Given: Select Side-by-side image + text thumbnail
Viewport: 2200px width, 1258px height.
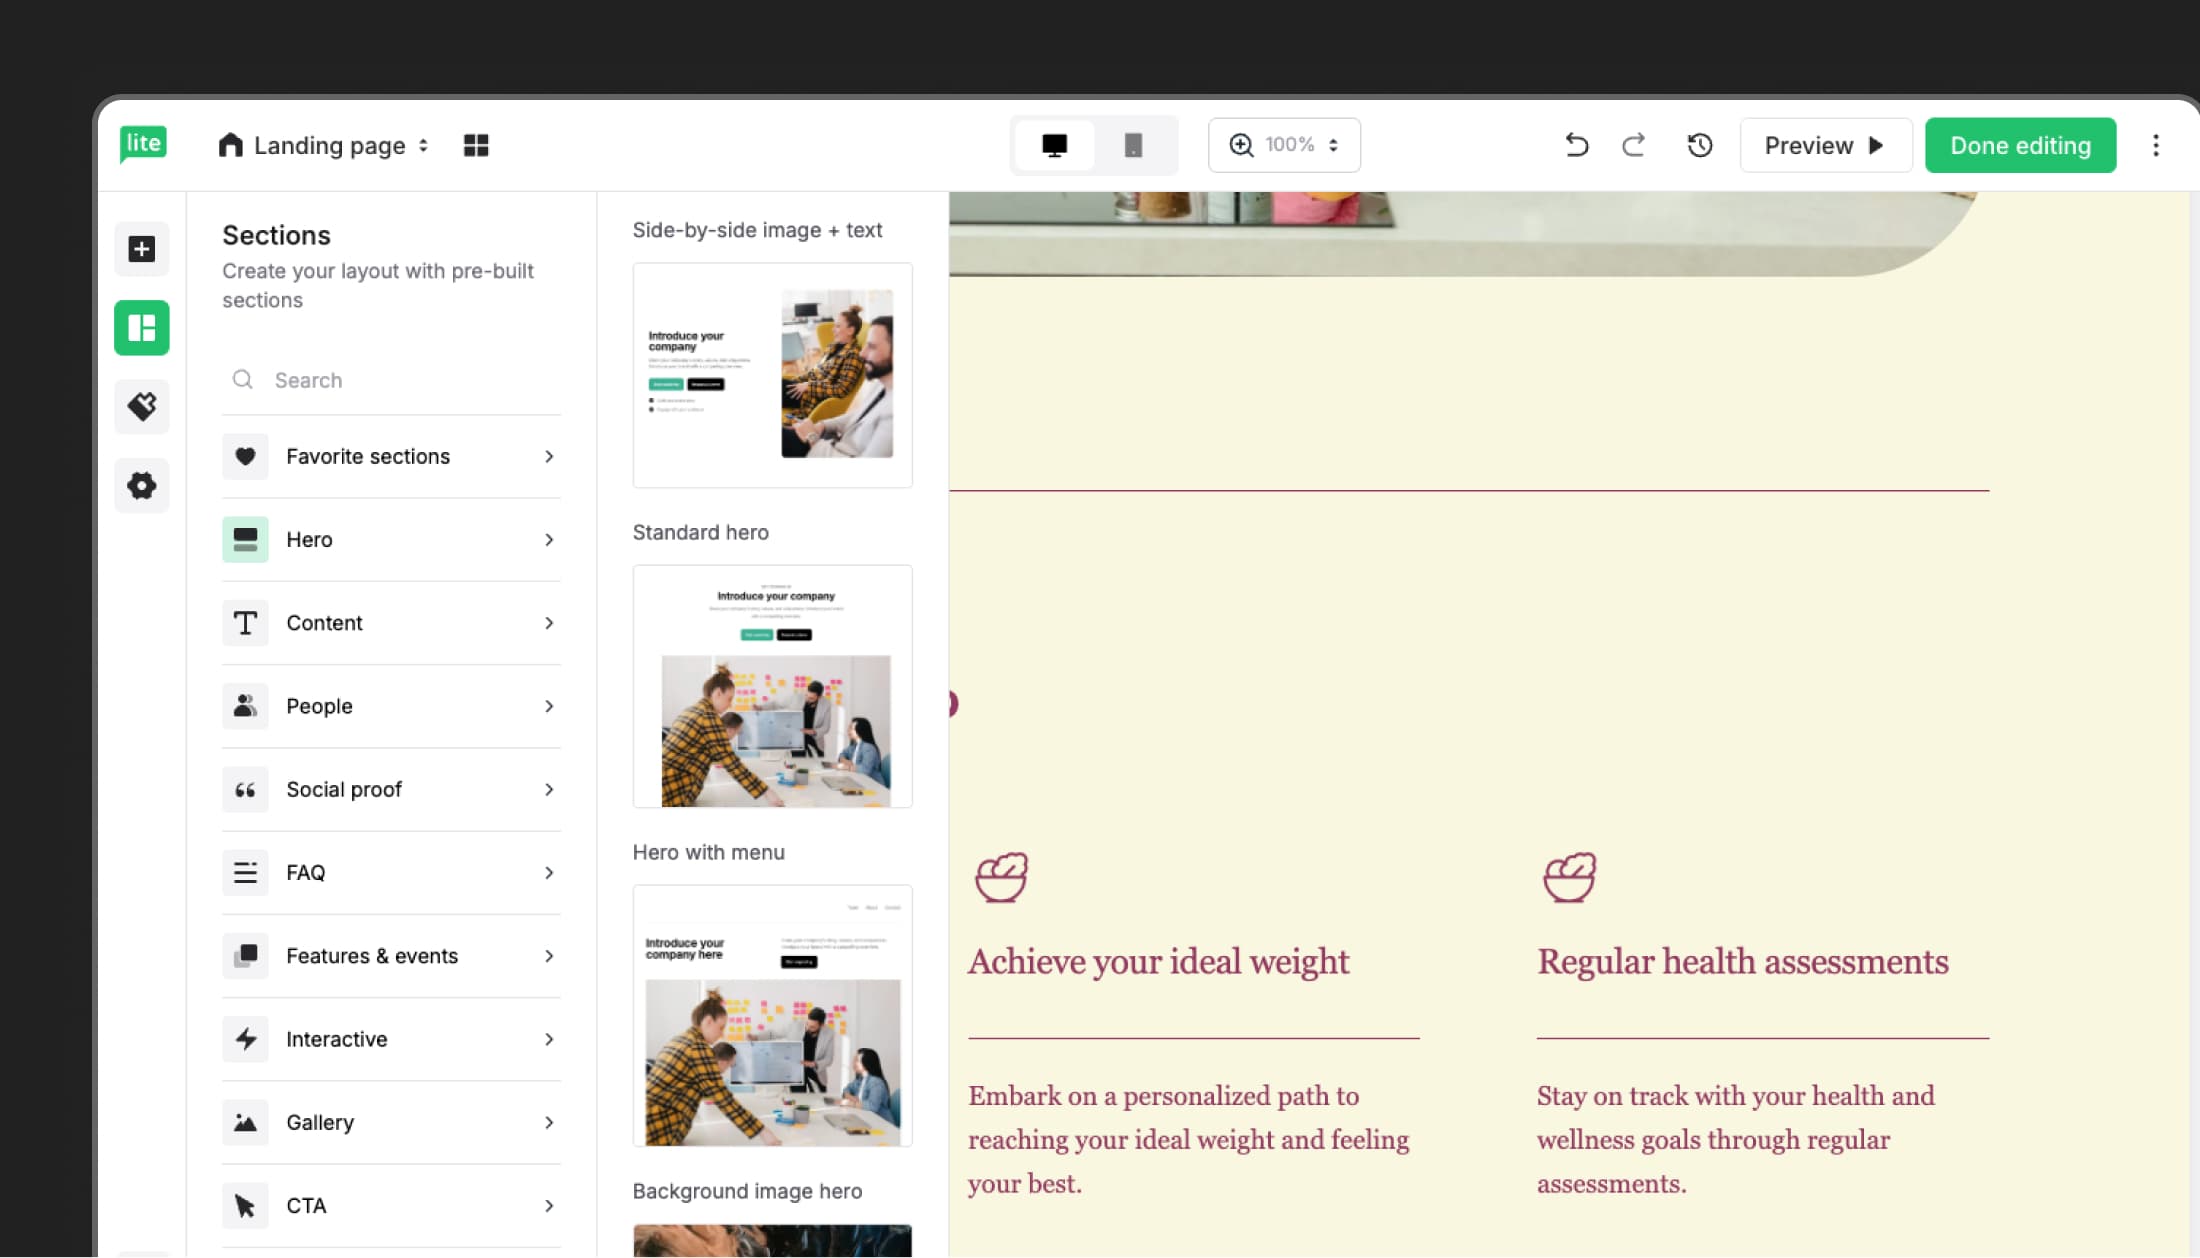Looking at the screenshot, I should 772,375.
